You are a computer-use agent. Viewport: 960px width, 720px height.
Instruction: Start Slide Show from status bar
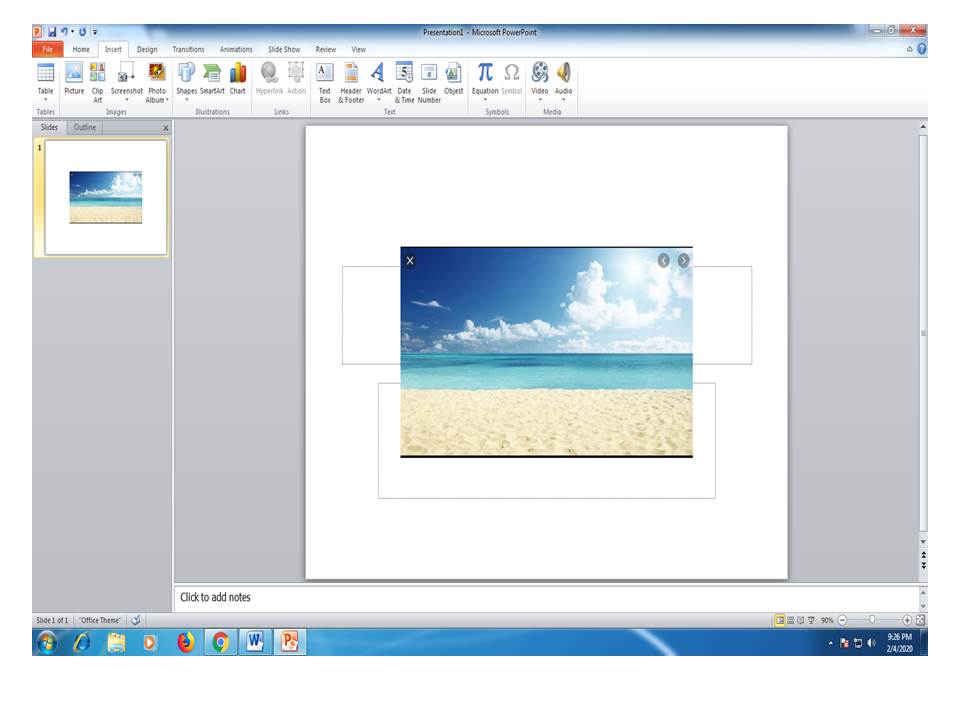click(x=811, y=620)
